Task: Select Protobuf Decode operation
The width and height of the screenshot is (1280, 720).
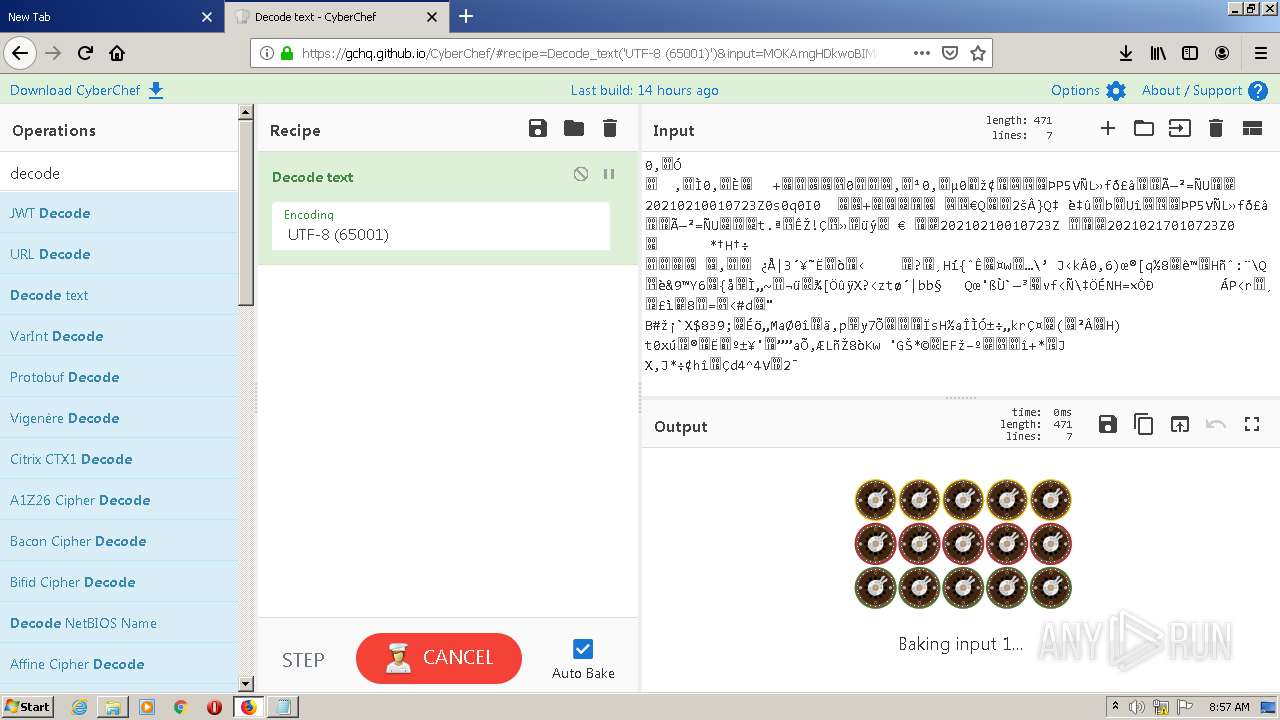Action: pos(119,377)
